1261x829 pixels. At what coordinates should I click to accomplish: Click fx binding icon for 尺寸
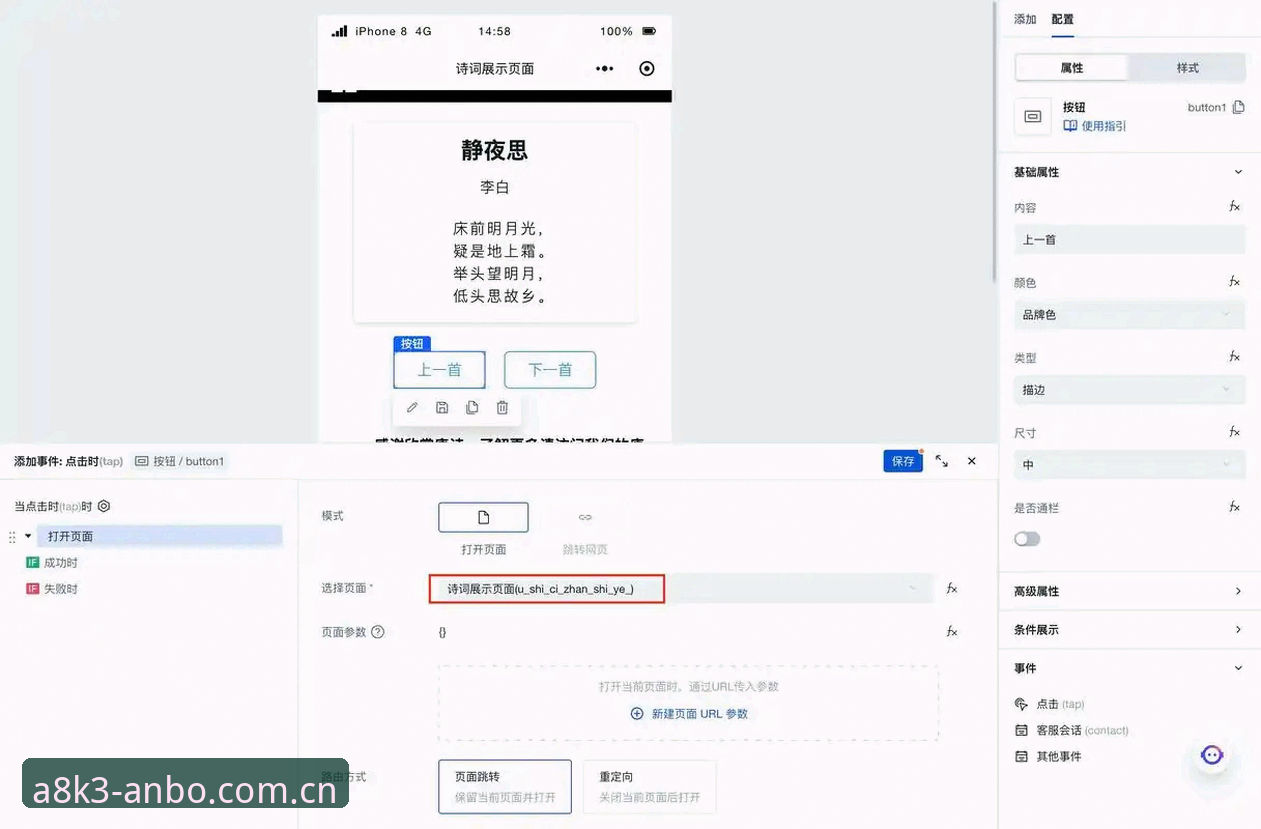(x=1235, y=431)
